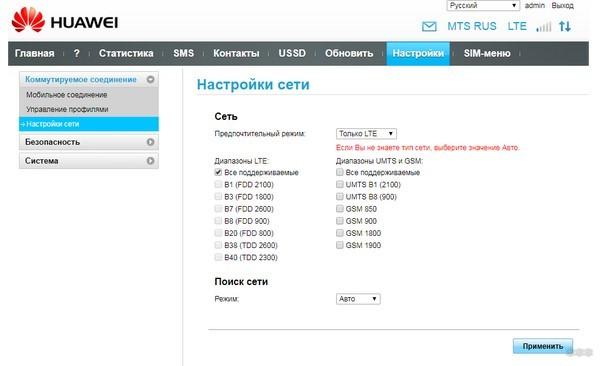600x366 pixels.
Task: Check B40 (TDD 2300) checkbox
Action: (x=218, y=257)
